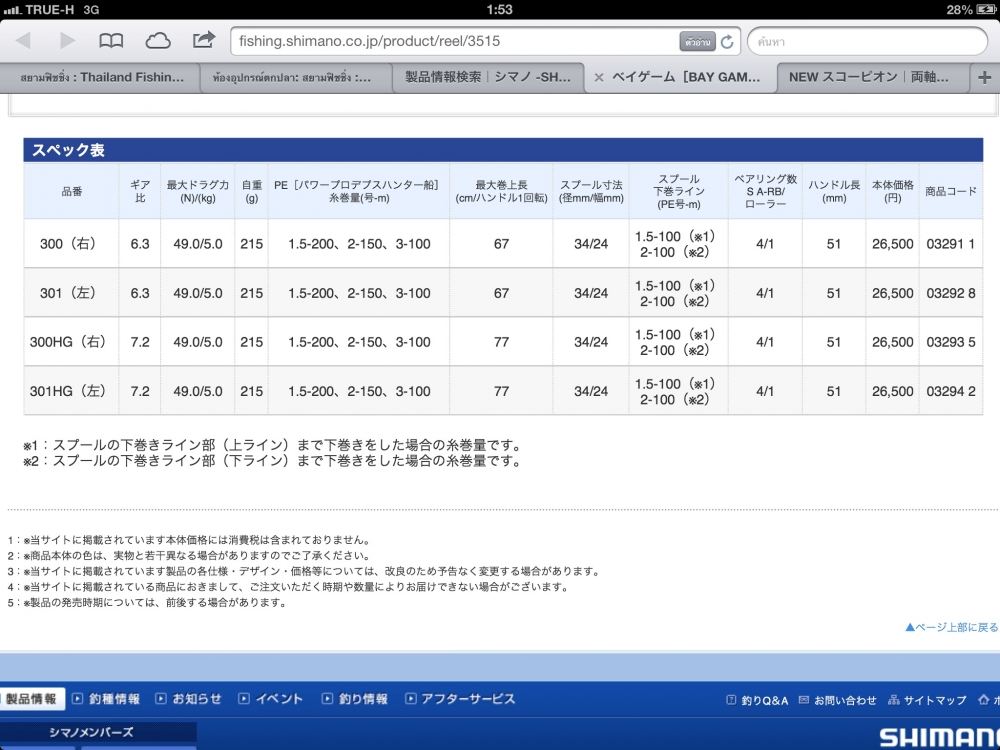Click the スプール下巻ライン column header
1000x750 pixels.
(679, 191)
